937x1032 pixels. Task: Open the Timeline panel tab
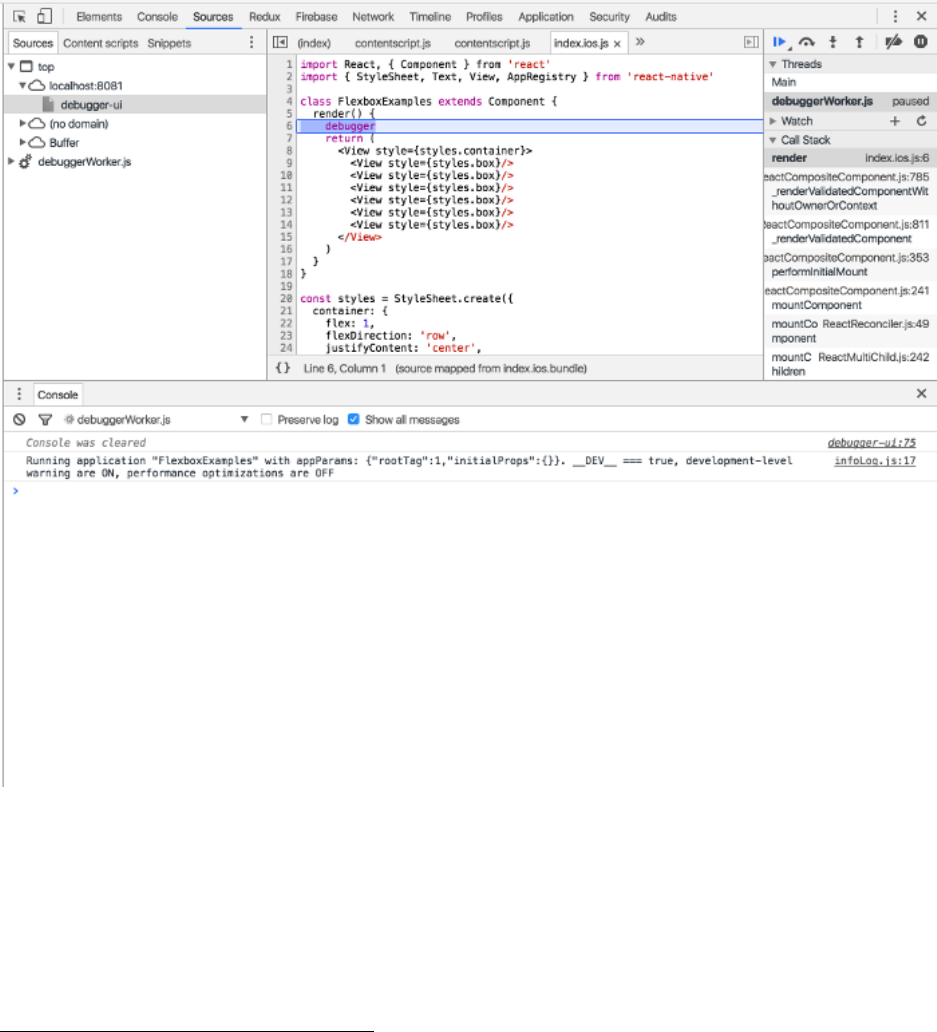430,17
